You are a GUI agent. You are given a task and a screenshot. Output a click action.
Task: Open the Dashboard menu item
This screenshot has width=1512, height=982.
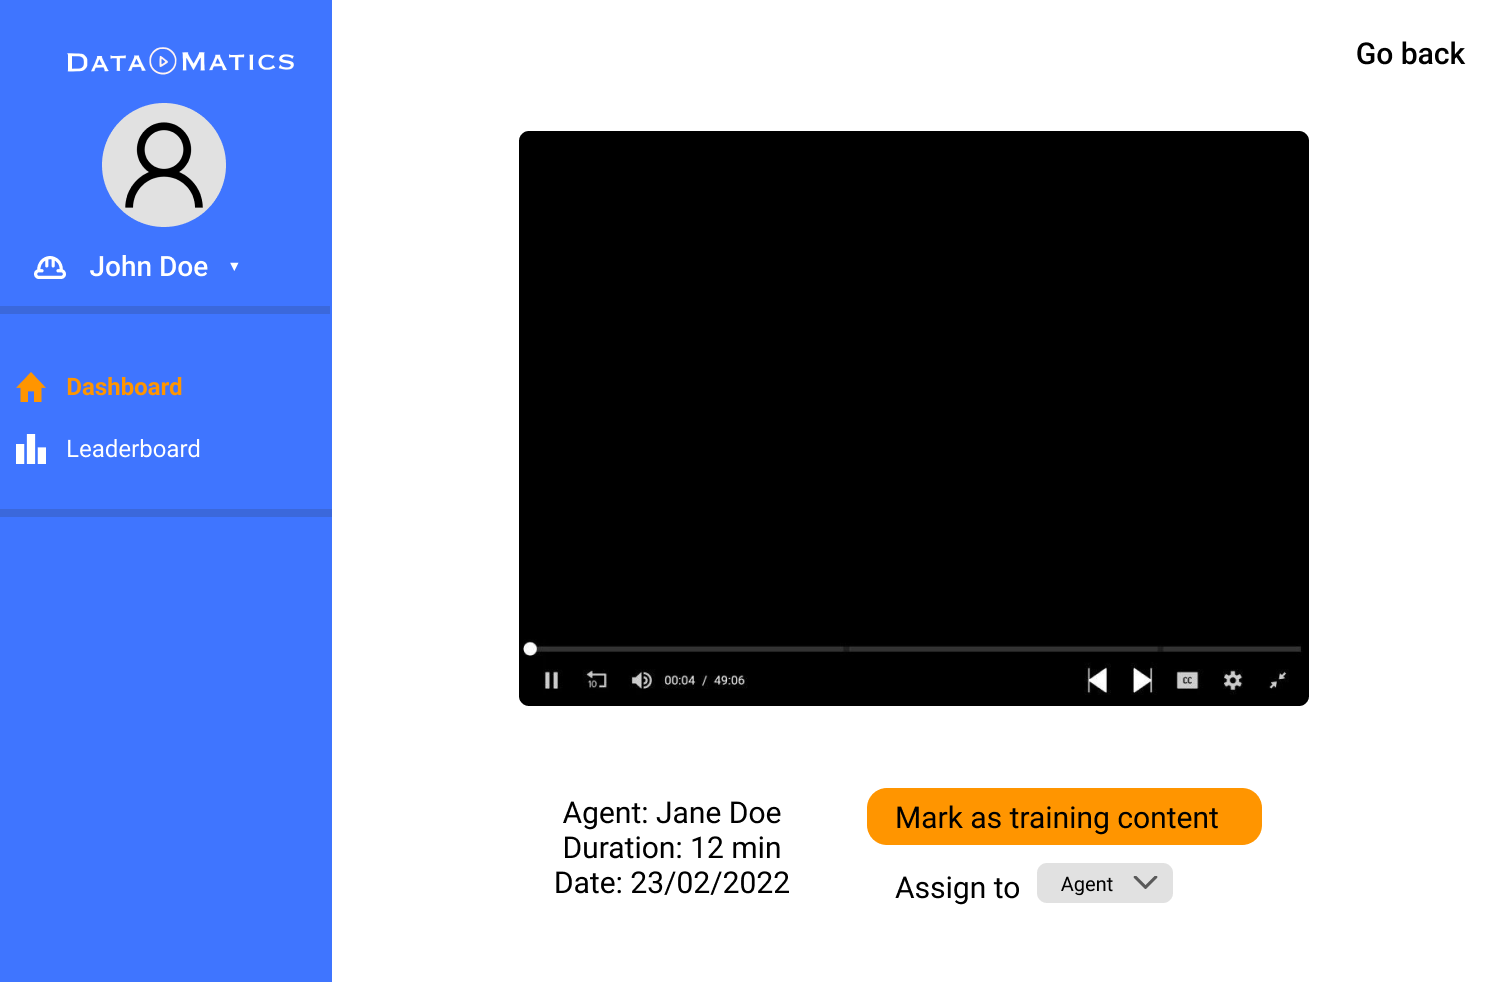coord(124,387)
